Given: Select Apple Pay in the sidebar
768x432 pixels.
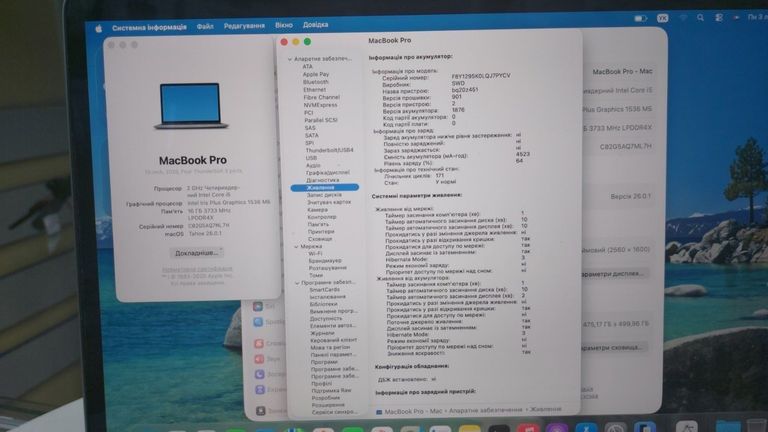Looking at the screenshot, I should click(x=316, y=74).
